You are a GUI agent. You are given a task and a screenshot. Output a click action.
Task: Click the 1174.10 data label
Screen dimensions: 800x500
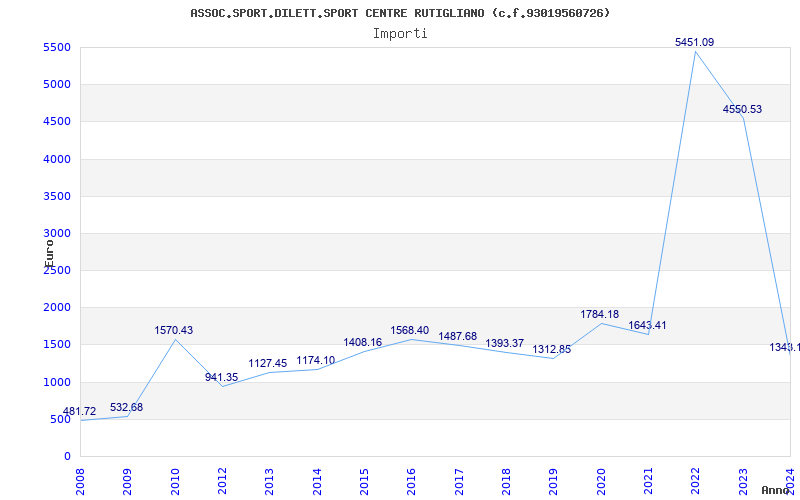coord(316,360)
